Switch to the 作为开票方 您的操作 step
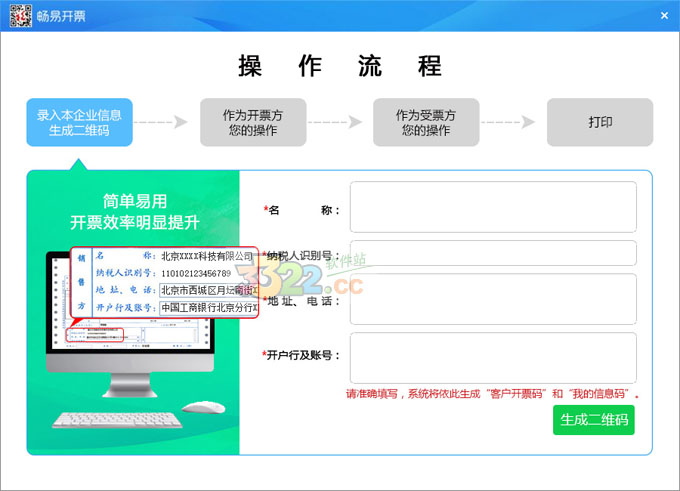 (x=252, y=122)
